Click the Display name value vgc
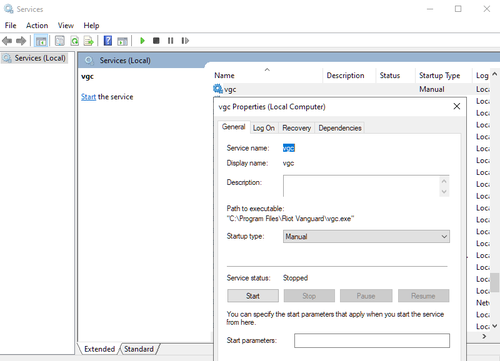This screenshot has height=361, width=500. [288, 163]
